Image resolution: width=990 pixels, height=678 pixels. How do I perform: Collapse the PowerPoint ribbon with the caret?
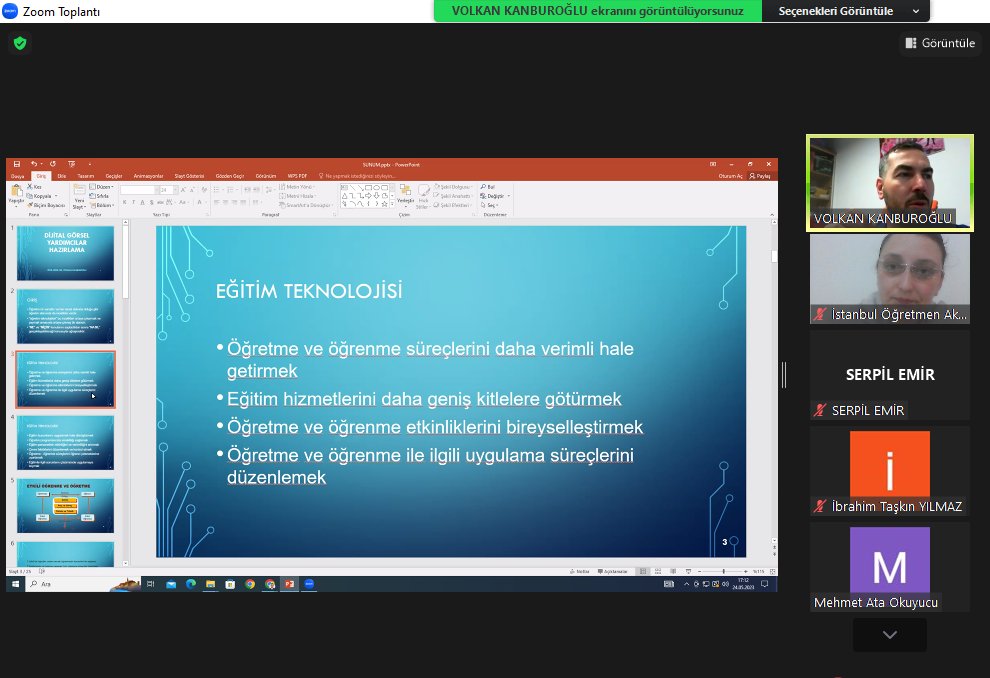click(x=772, y=215)
